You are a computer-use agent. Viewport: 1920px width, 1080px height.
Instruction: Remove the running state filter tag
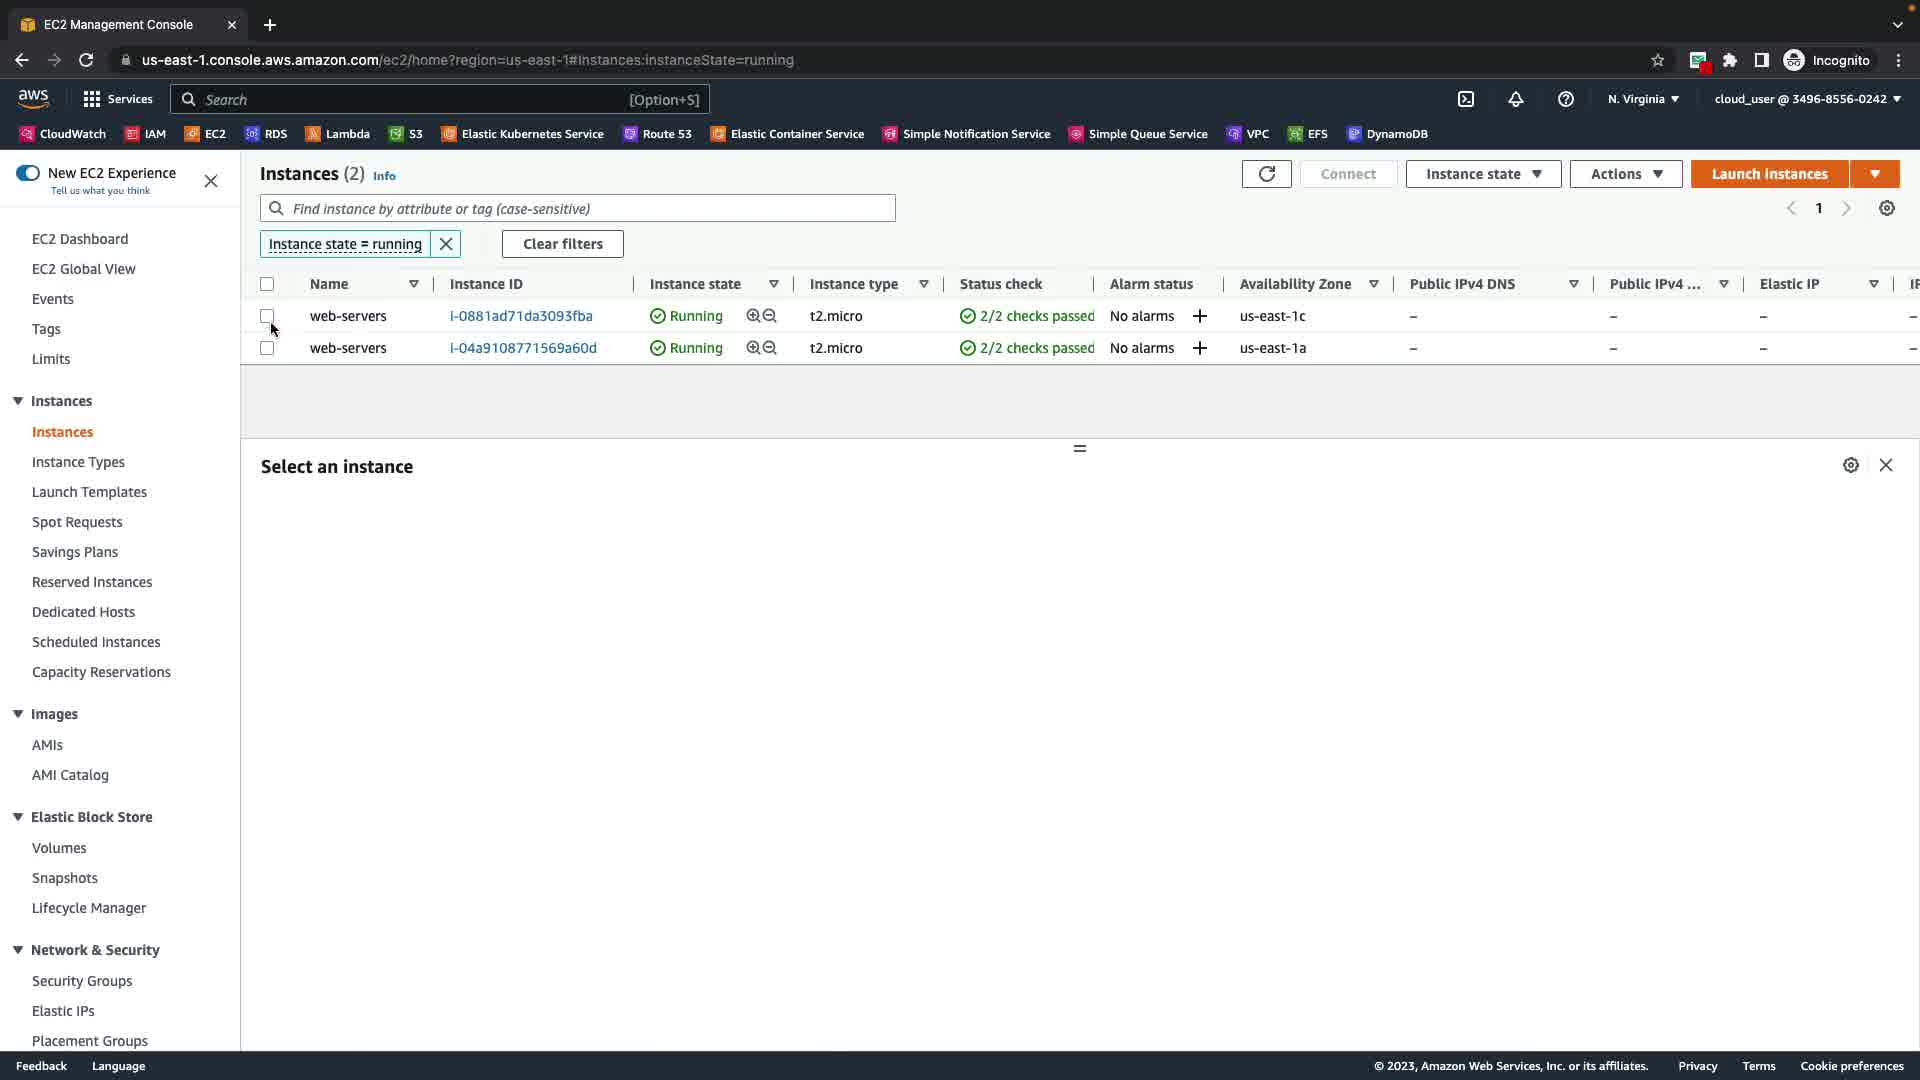pyautogui.click(x=446, y=244)
